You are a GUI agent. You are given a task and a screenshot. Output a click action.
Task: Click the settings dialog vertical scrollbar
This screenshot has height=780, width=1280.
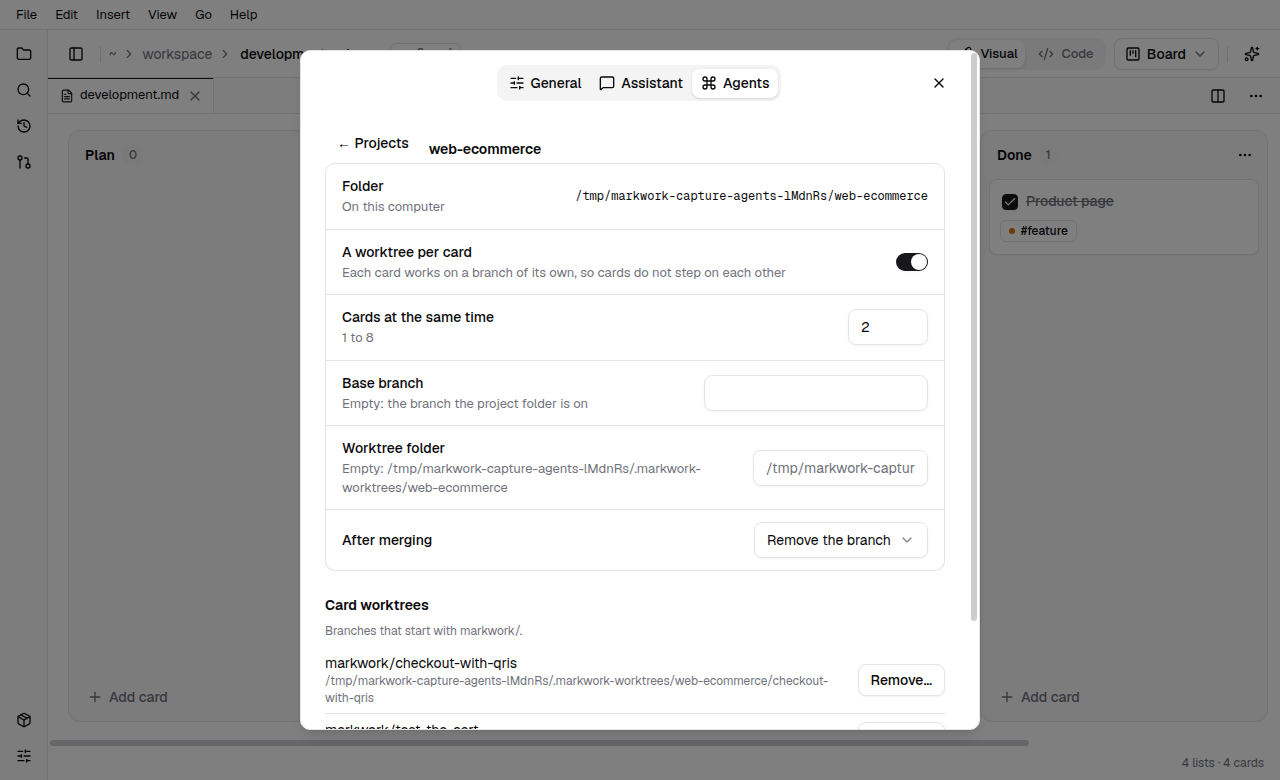point(975,337)
